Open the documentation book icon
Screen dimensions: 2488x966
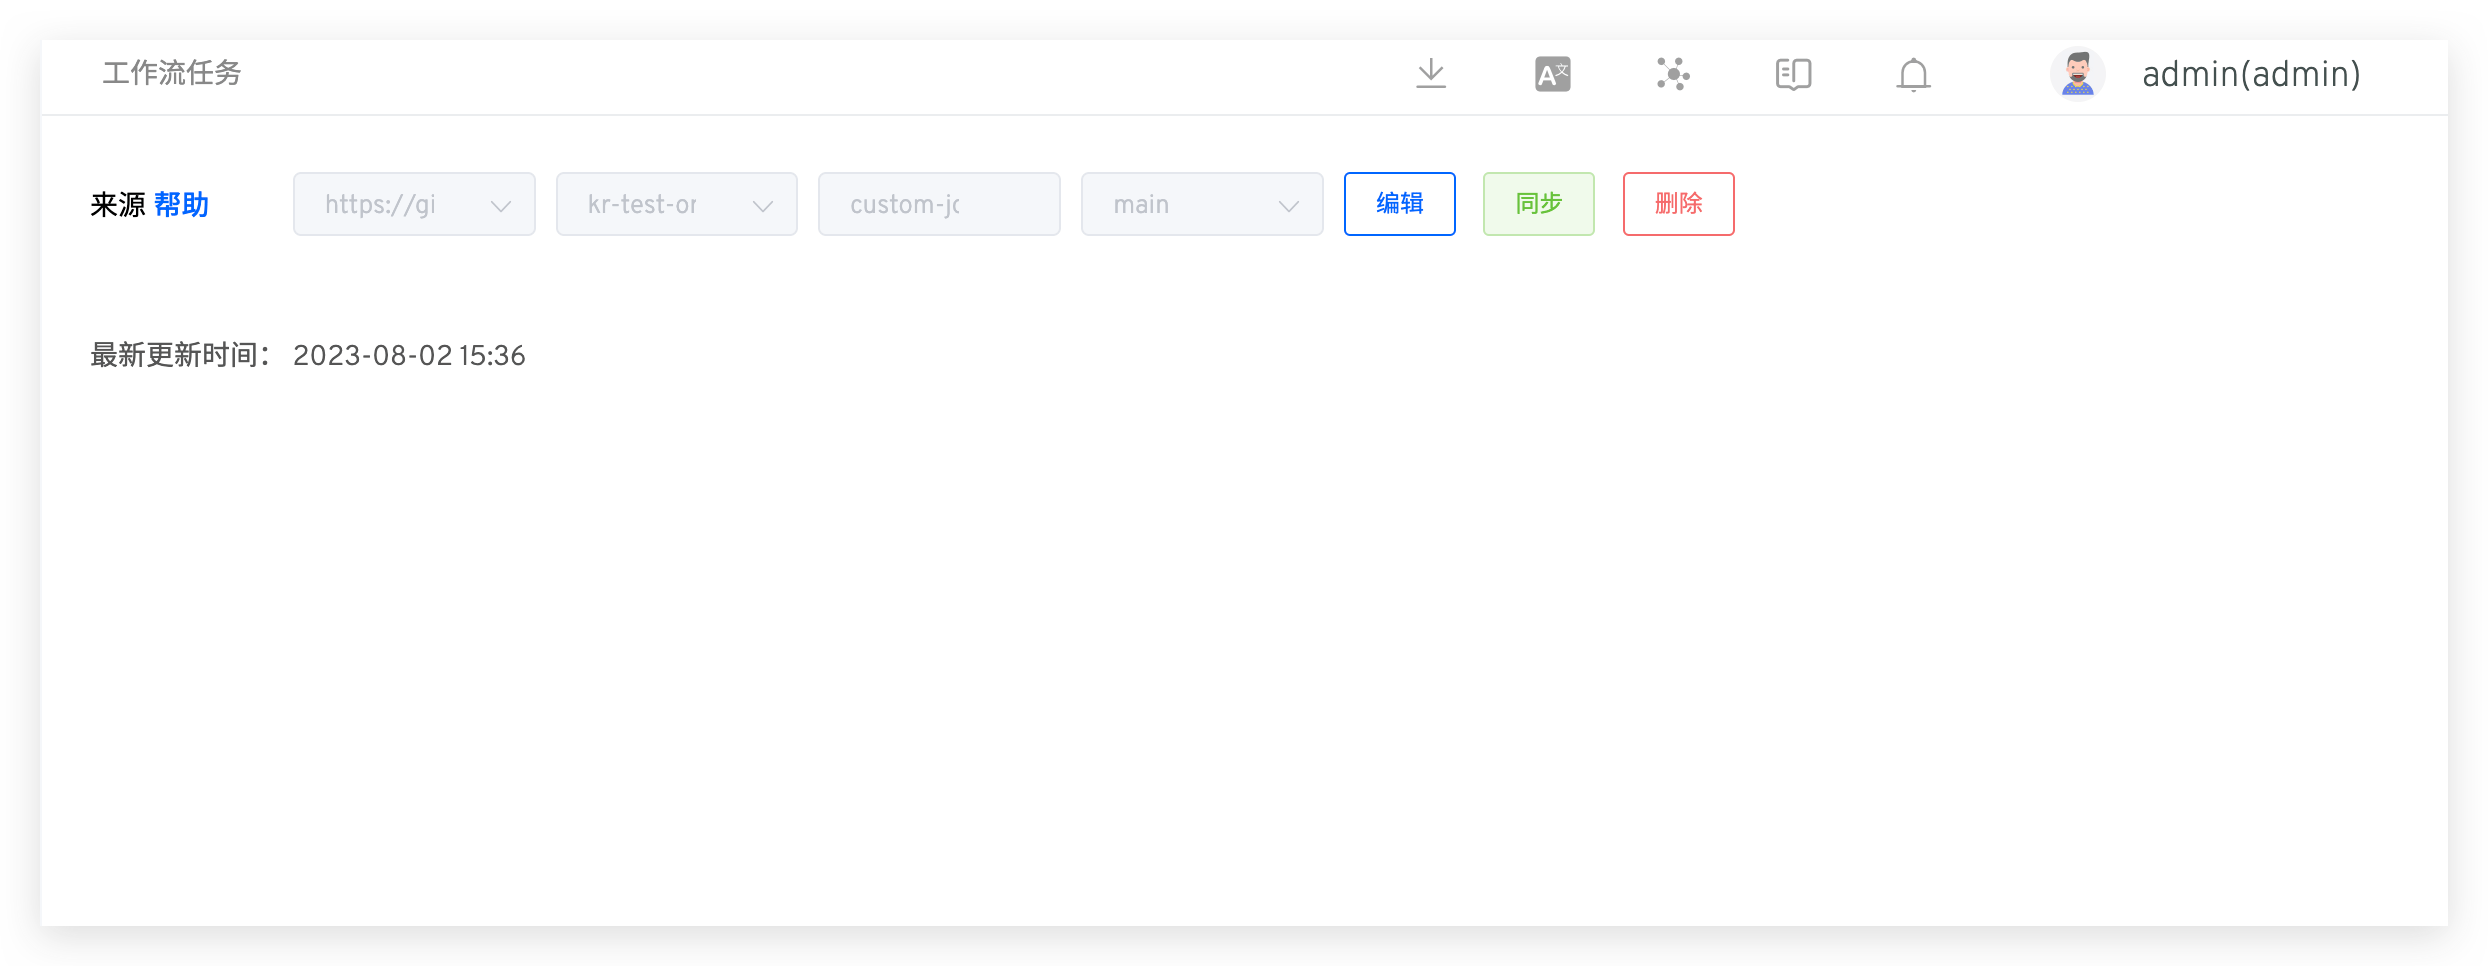click(x=1793, y=74)
